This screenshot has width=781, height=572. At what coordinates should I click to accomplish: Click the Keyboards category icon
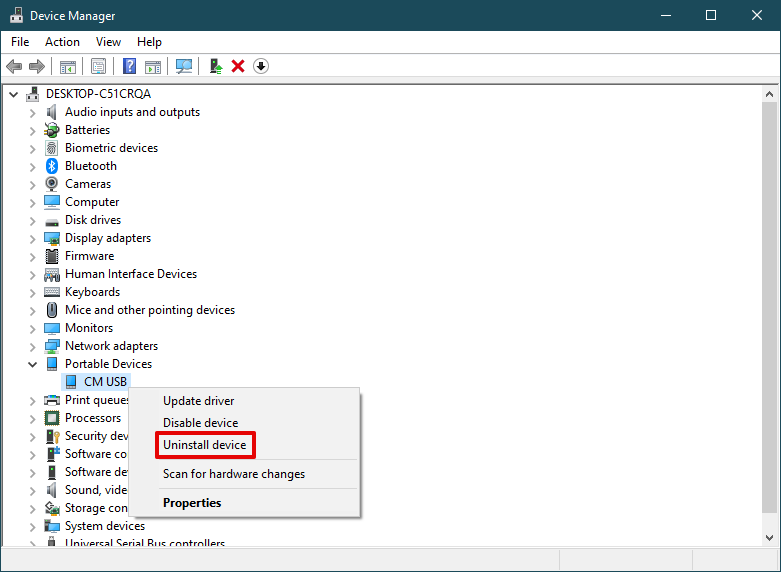pos(52,292)
